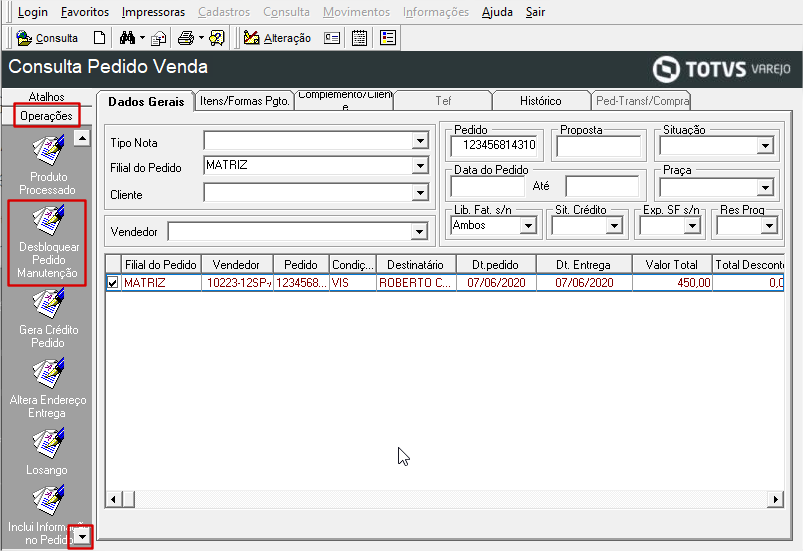Open the Ajuda menu

(x=497, y=12)
